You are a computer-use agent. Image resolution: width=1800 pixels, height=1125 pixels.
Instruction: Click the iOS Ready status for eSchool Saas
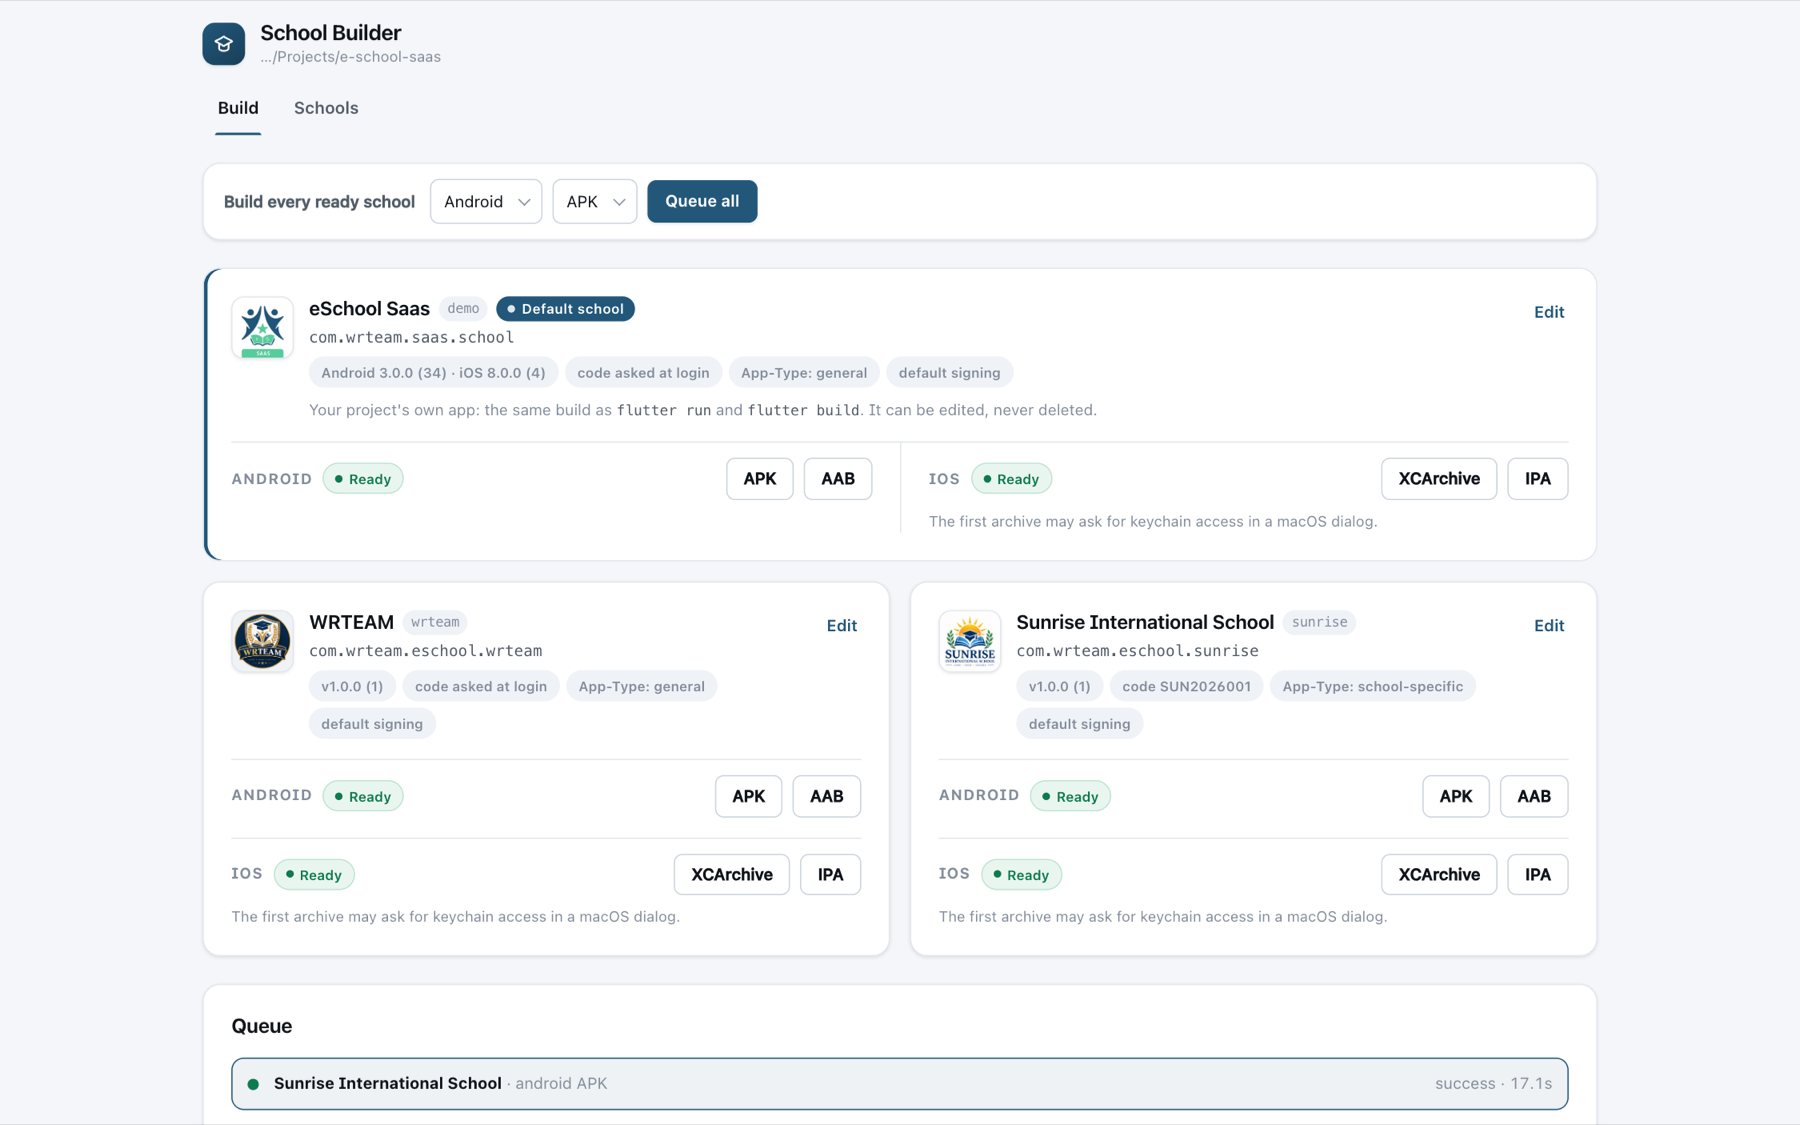1011,479
